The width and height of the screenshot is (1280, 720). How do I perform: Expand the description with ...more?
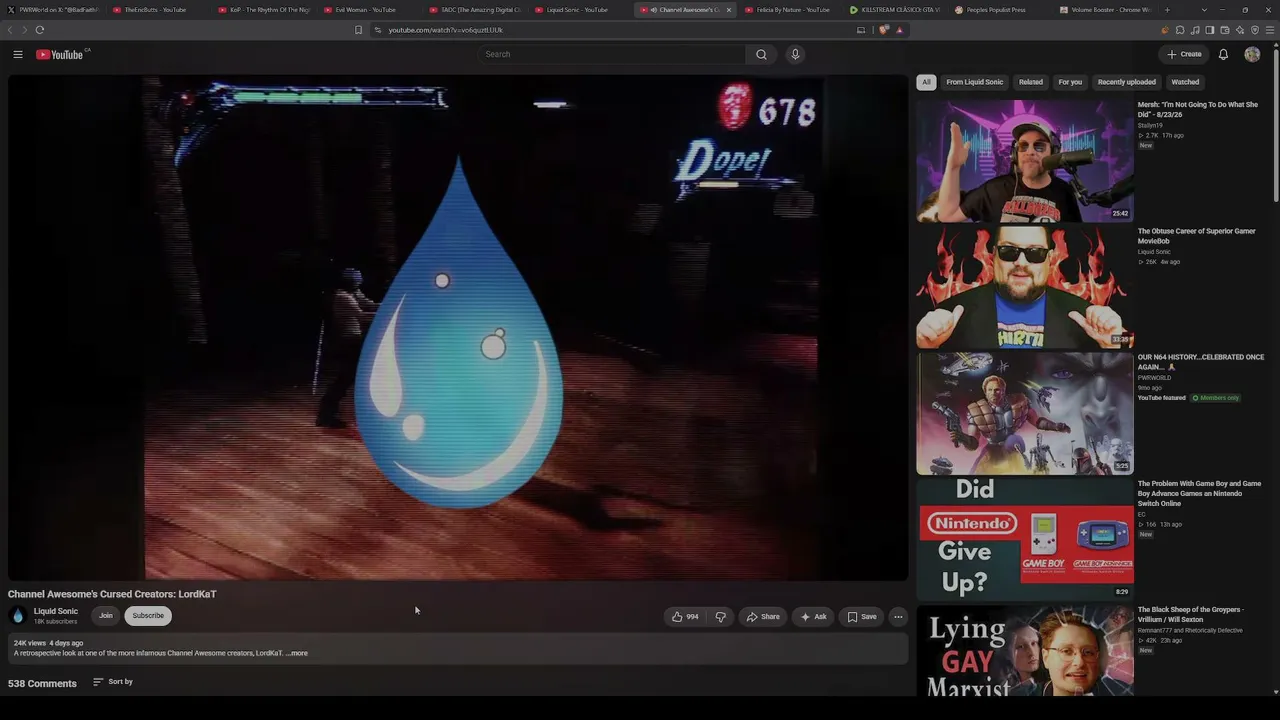point(297,653)
